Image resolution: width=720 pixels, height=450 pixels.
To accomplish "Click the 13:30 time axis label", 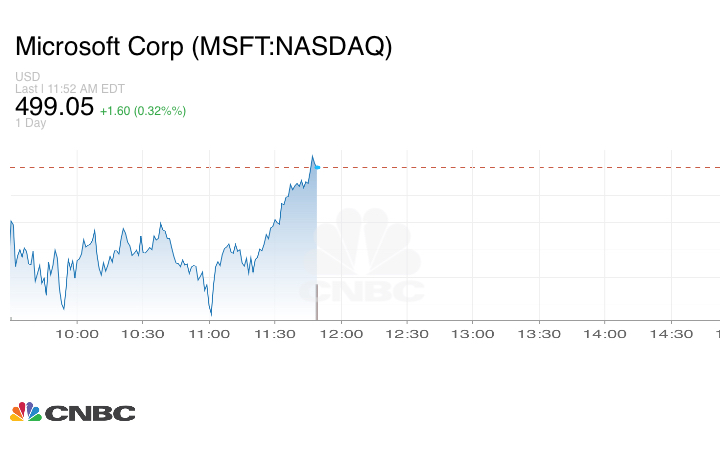I will (x=539, y=333).
